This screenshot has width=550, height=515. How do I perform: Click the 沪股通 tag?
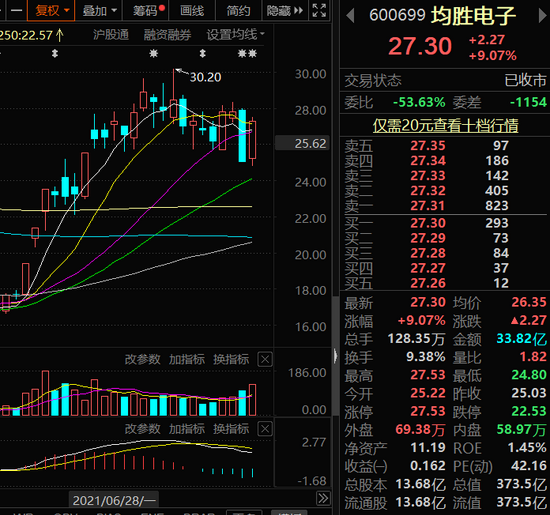111,35
